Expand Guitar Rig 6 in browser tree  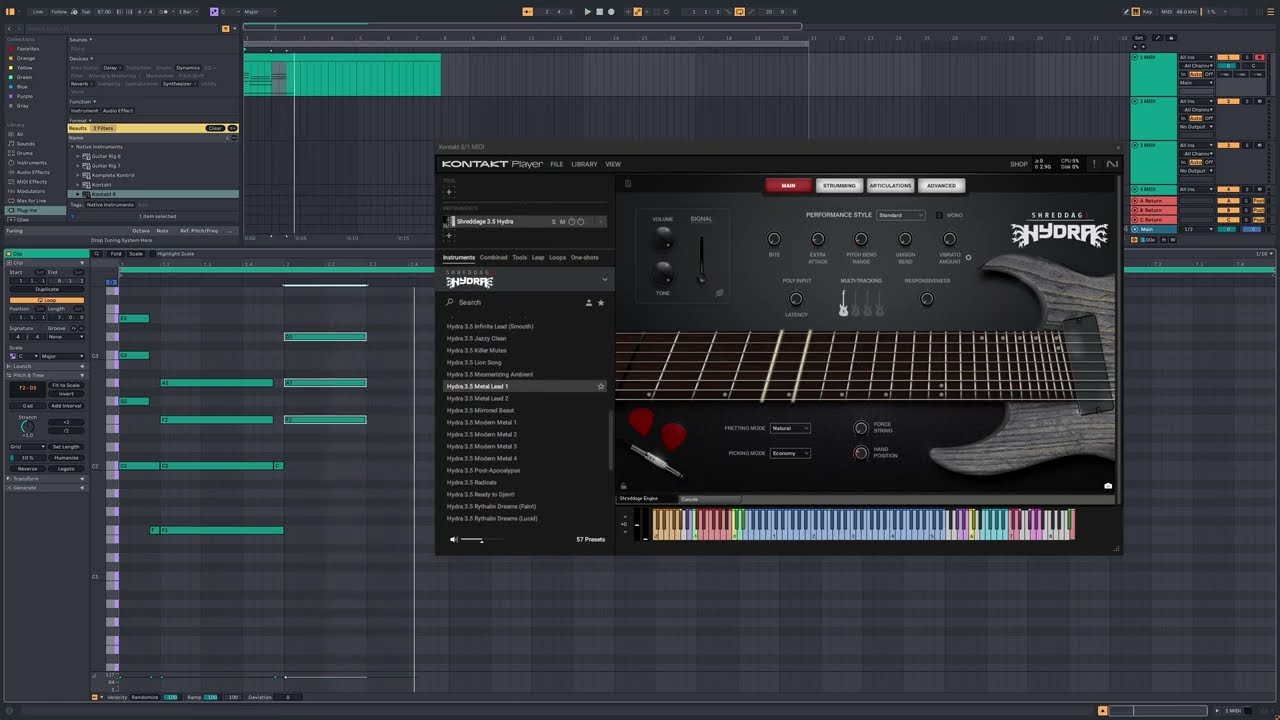[x=77, y=156]
